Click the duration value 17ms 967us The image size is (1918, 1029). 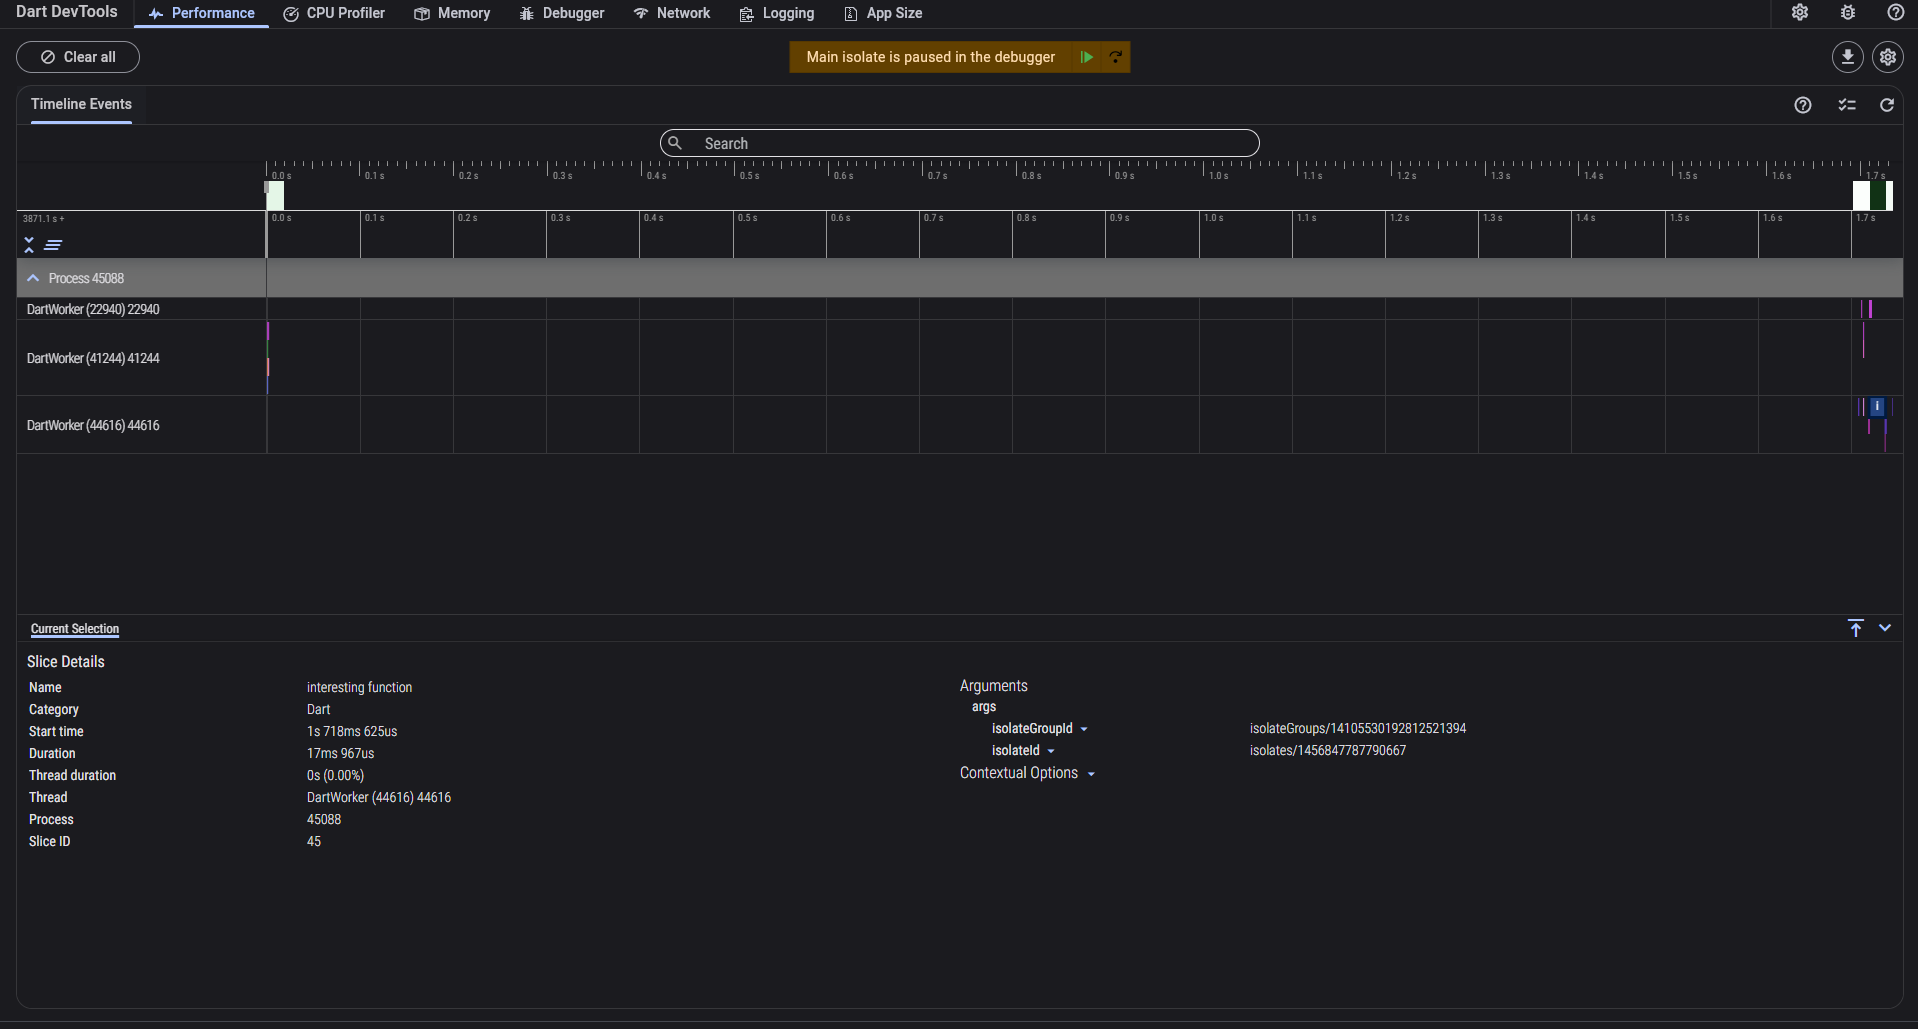pos(340,753)
